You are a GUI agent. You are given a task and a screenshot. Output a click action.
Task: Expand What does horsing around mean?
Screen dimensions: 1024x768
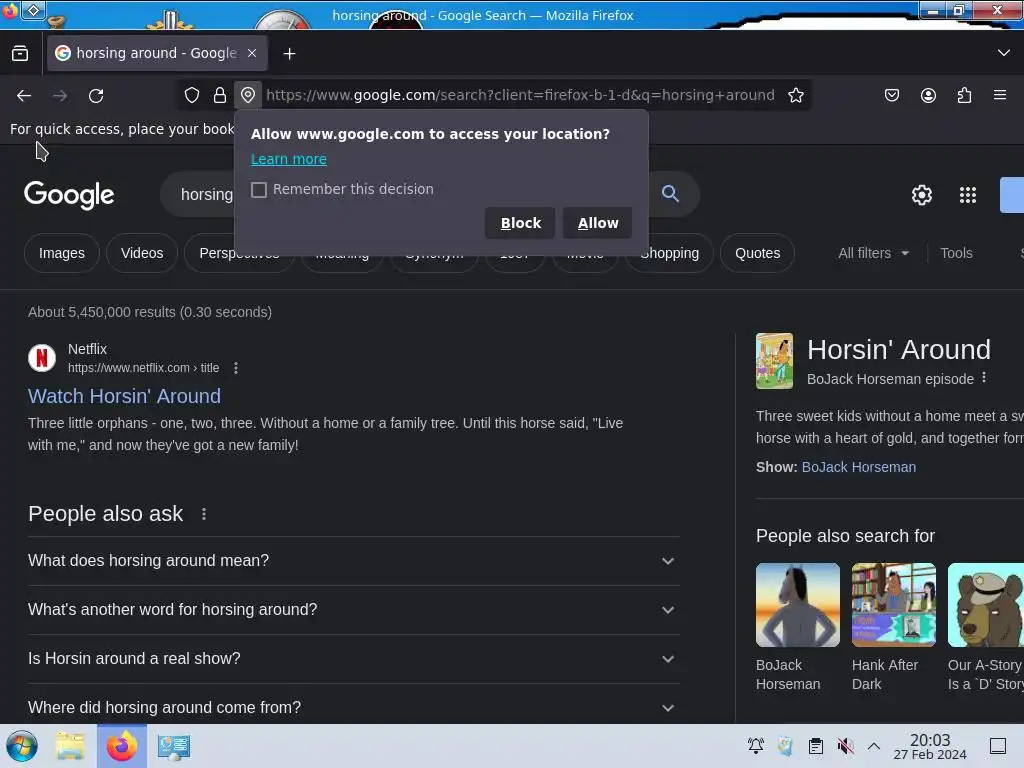click(x=353, y=561)
